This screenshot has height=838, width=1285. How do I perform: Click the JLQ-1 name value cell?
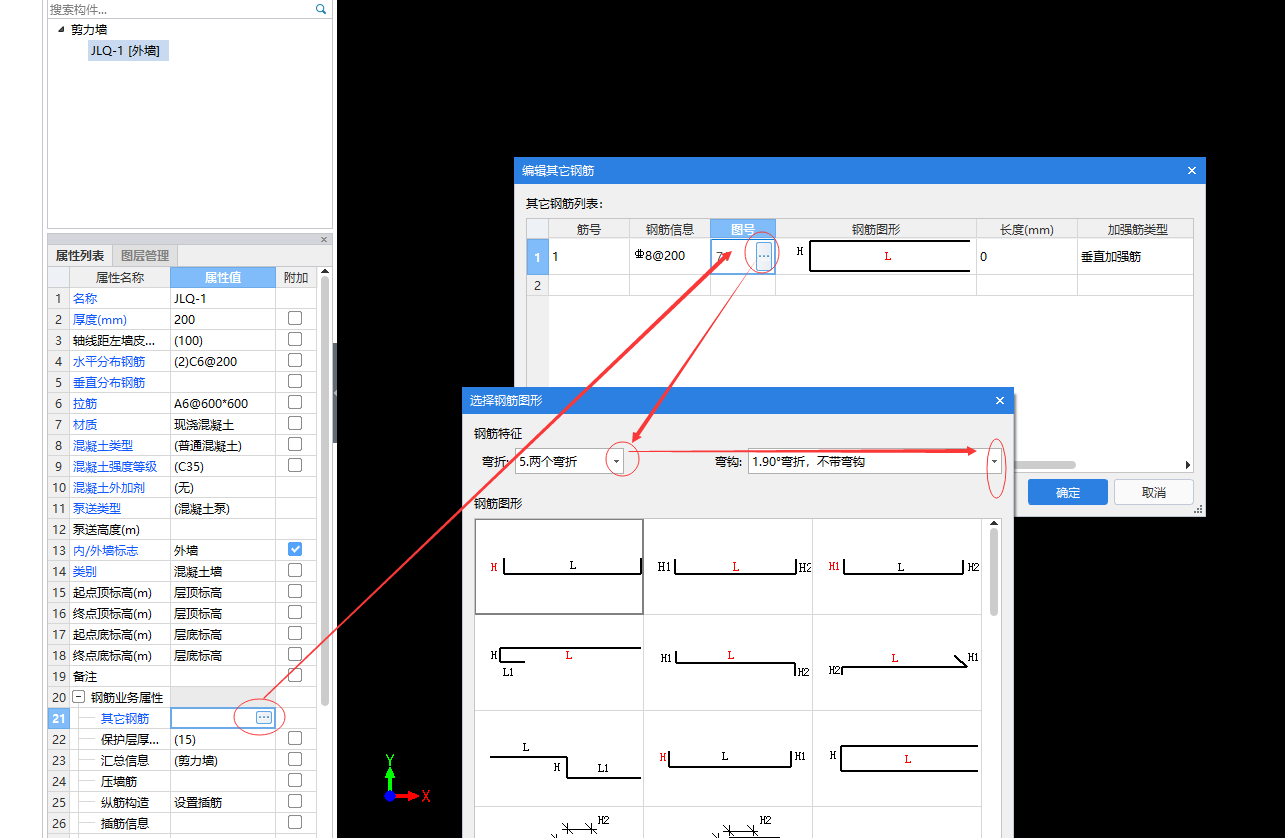tap(222, 298)
